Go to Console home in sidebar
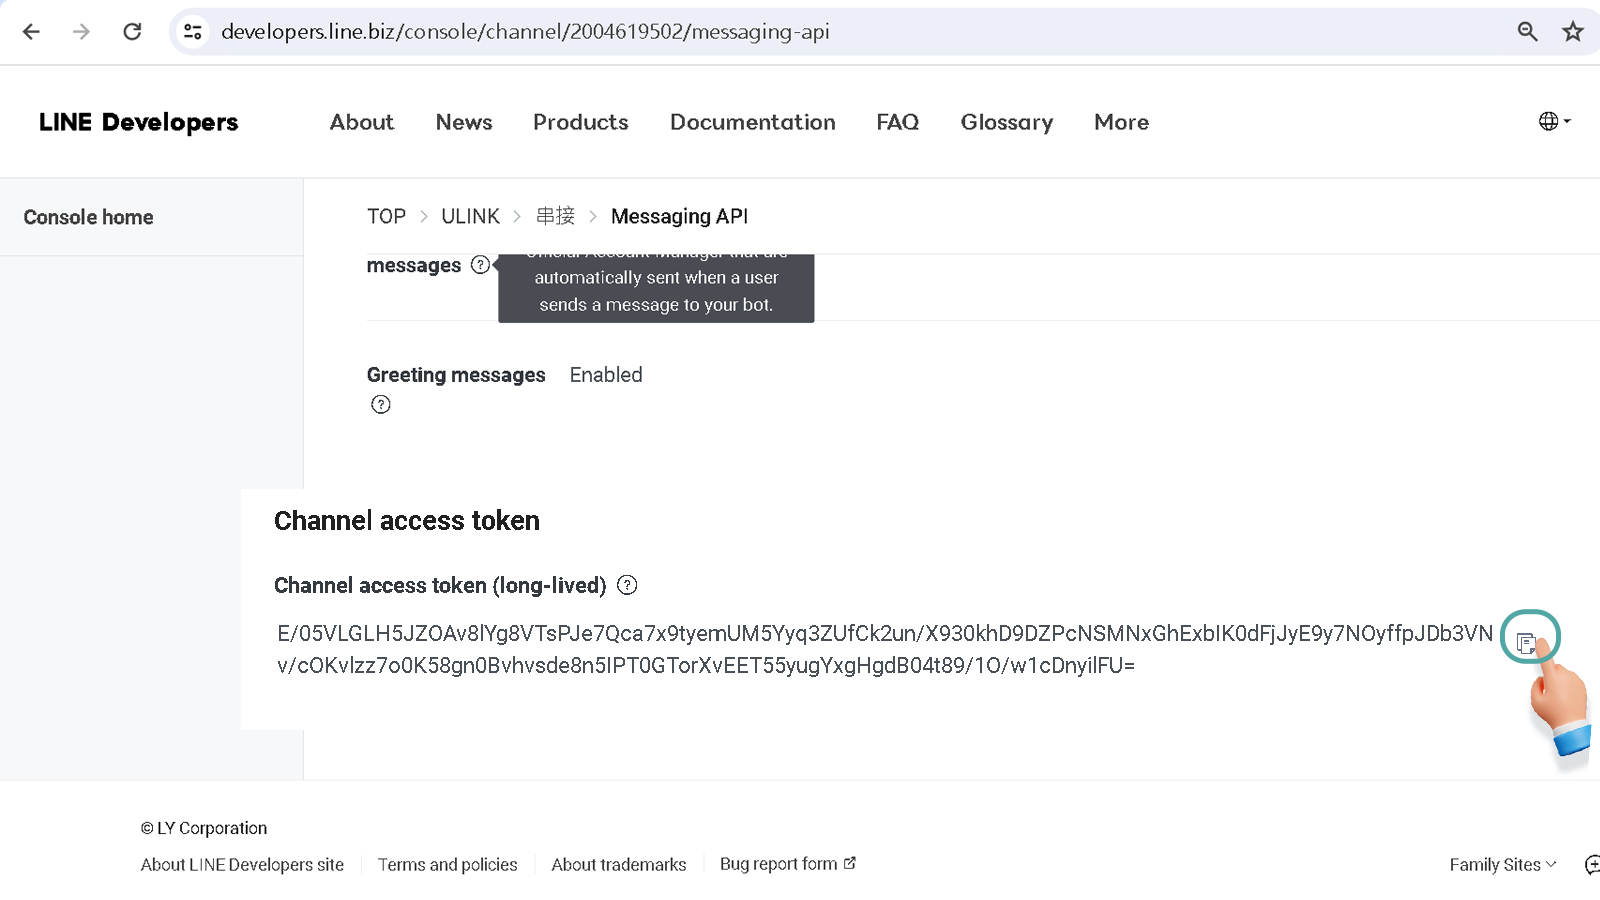 (x=89, y=217)
